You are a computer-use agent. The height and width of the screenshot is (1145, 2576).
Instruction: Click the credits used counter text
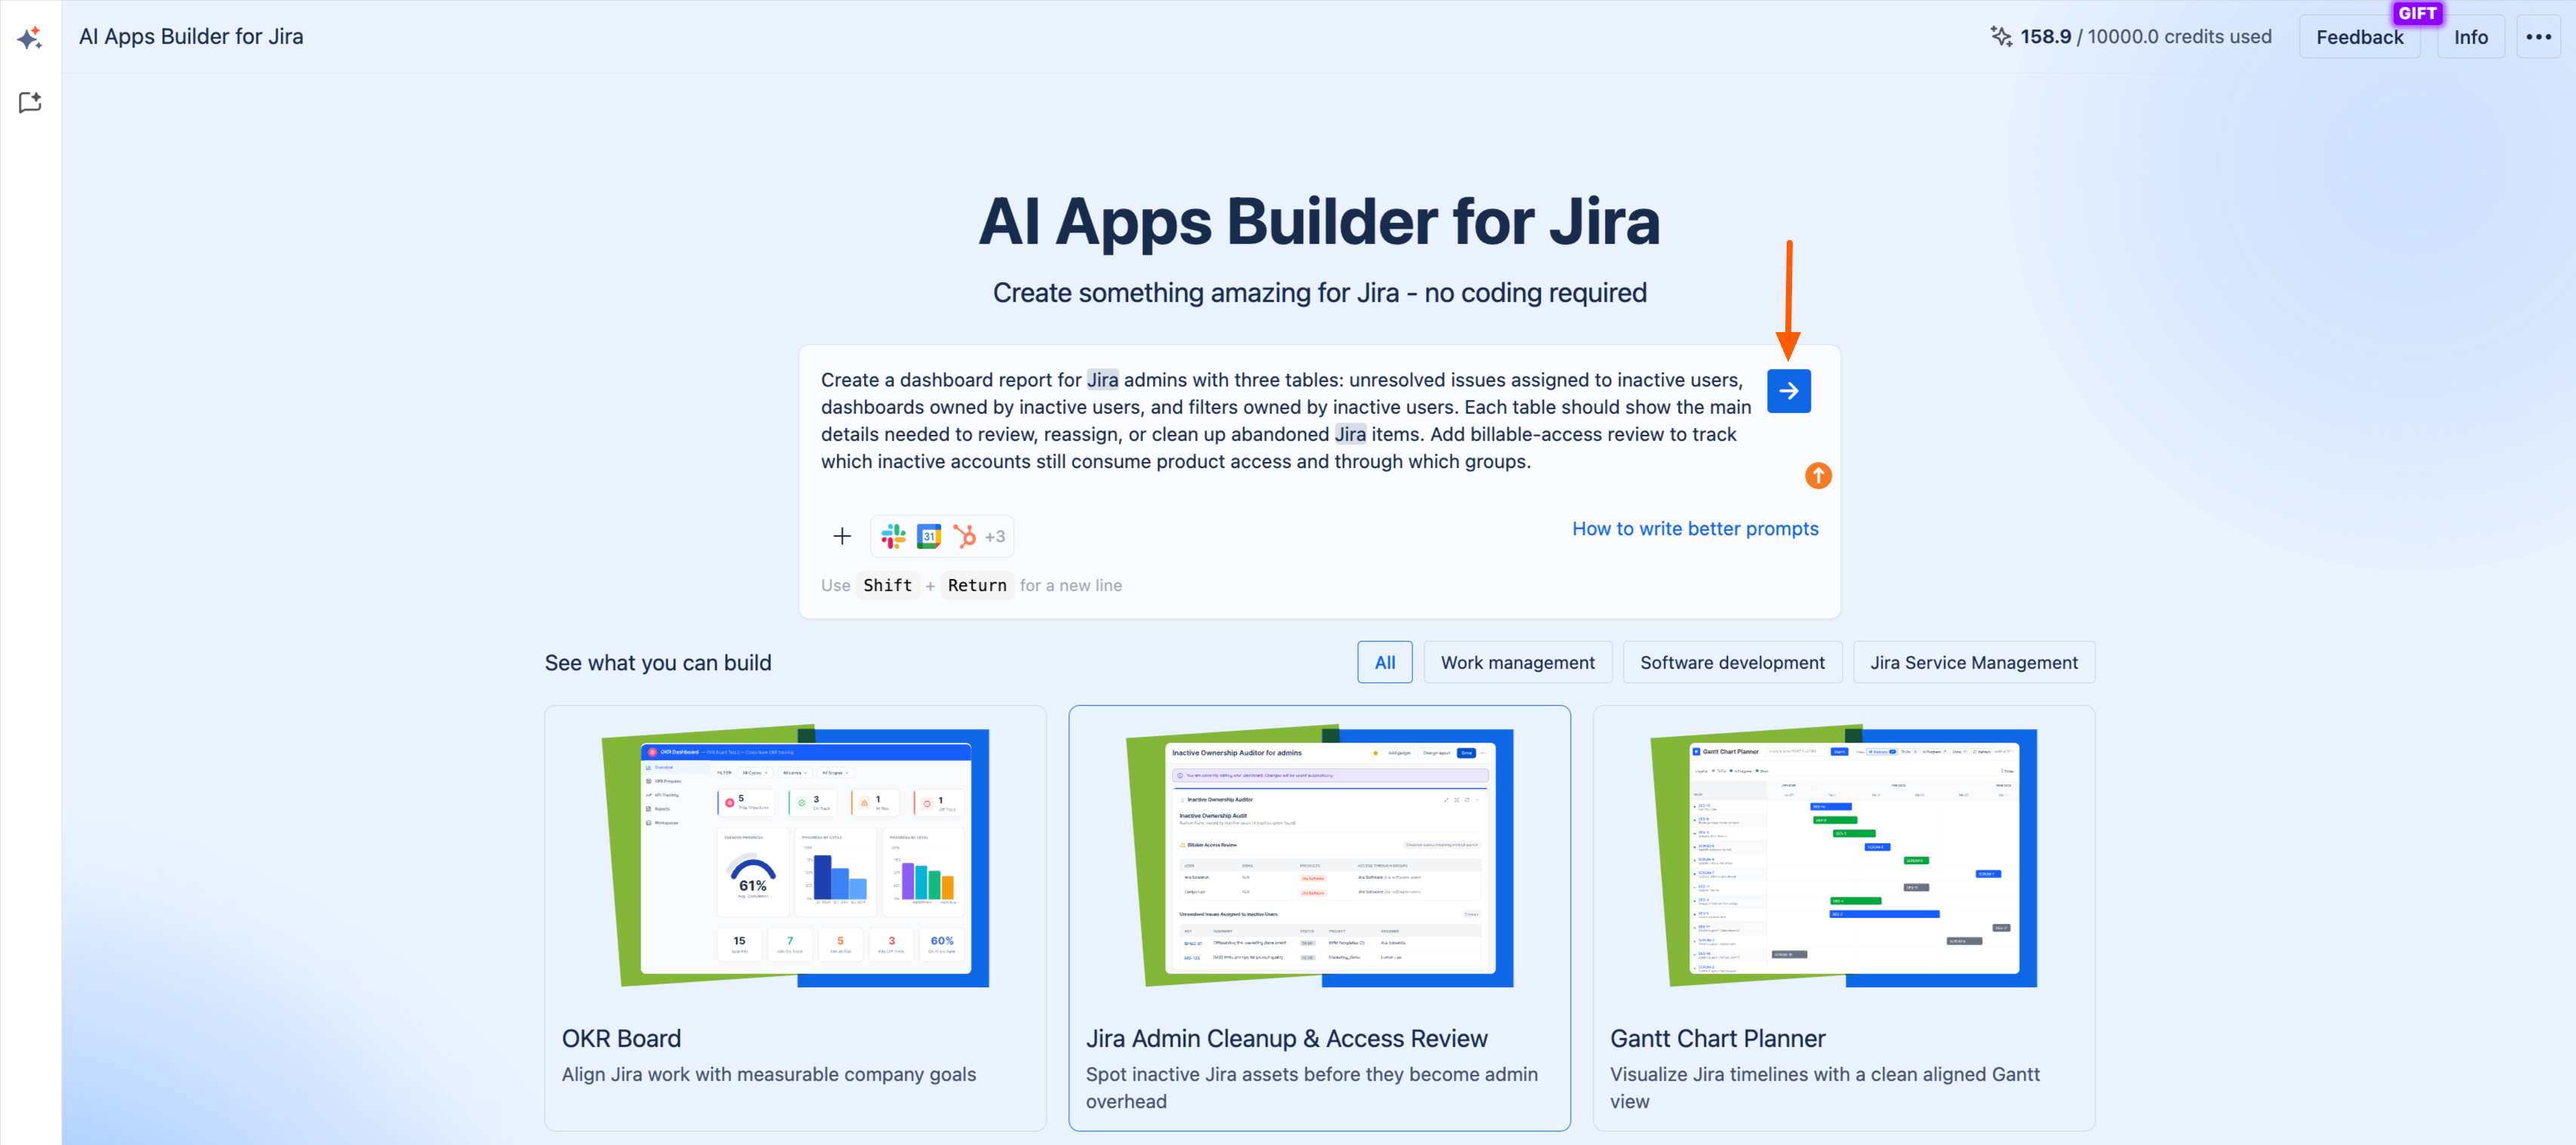pos(2145,37)
